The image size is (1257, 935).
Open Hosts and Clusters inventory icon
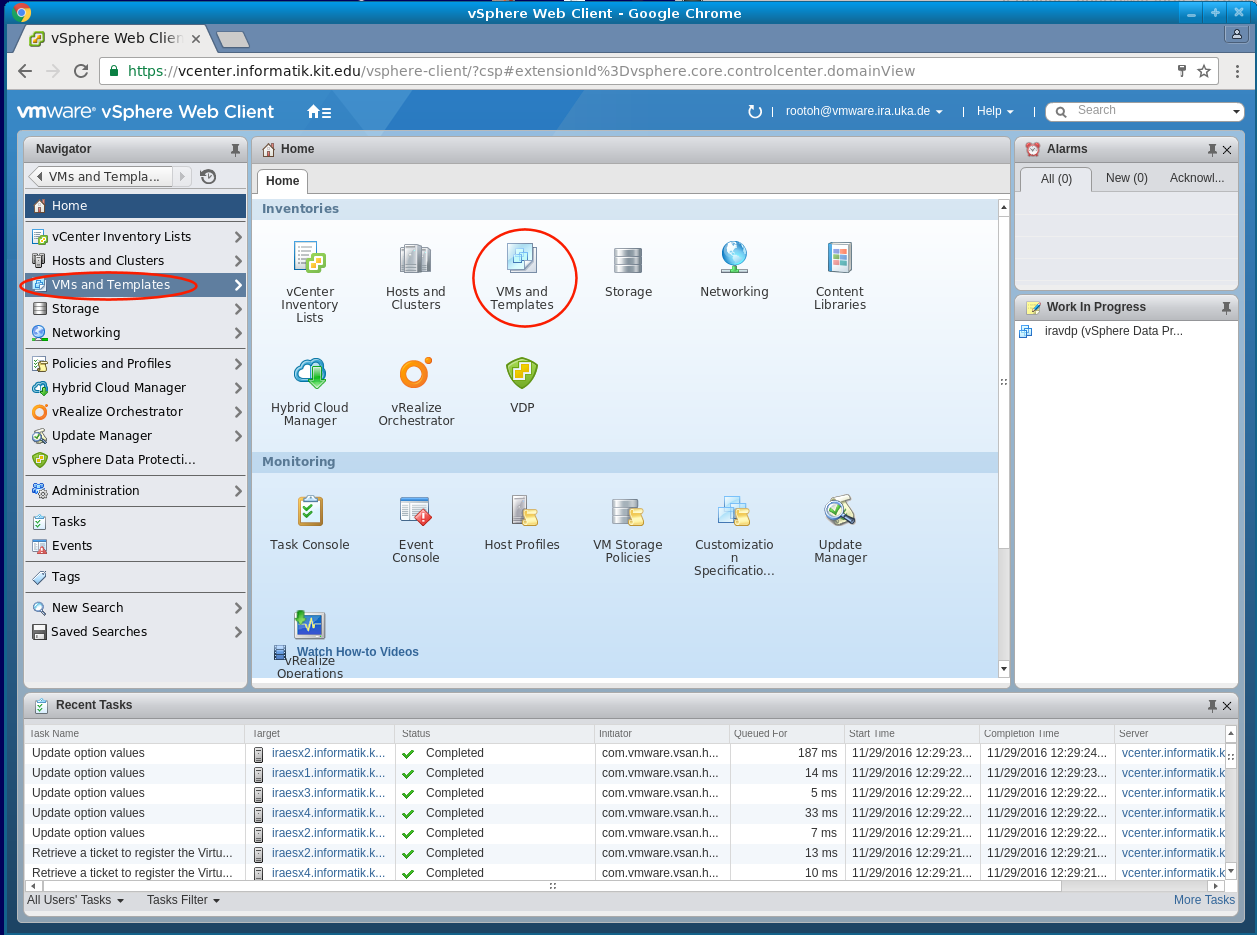pos(416,258)
